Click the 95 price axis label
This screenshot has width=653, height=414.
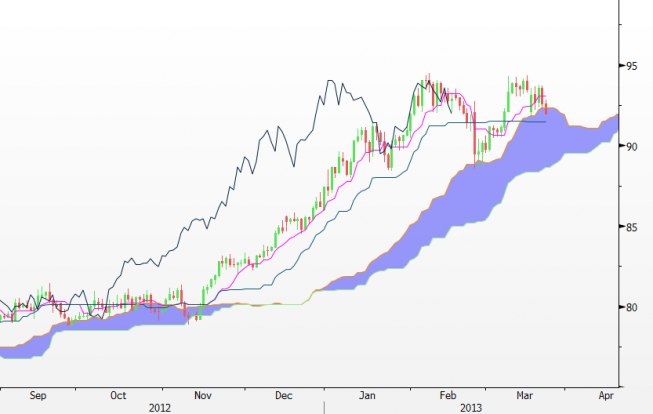point(632,66)
